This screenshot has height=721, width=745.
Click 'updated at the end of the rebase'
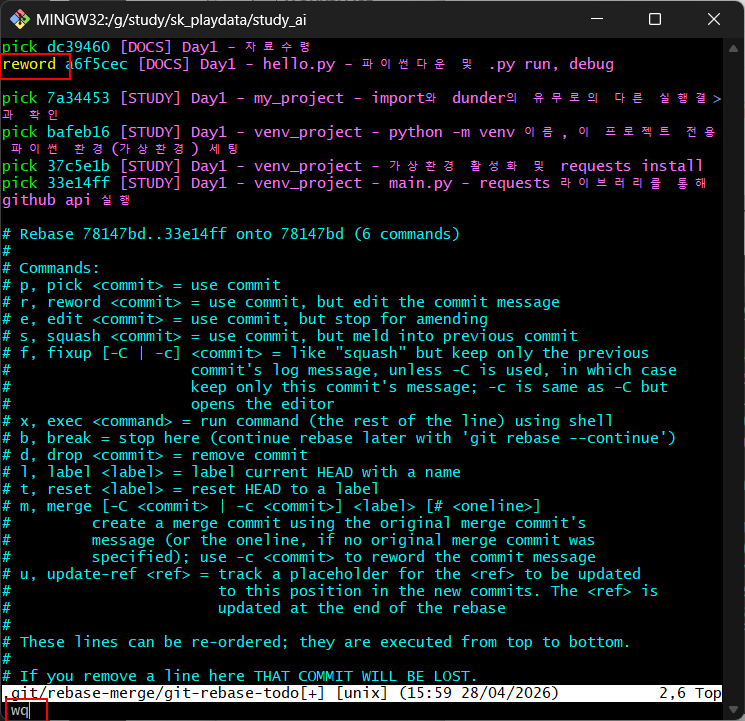point(362,608)
